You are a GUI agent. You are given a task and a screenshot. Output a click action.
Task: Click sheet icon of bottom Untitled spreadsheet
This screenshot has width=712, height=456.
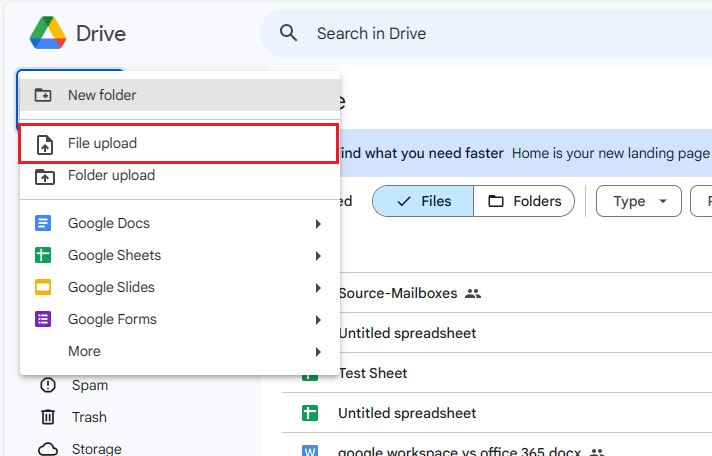pyautogui.click(x=310, y=413)
